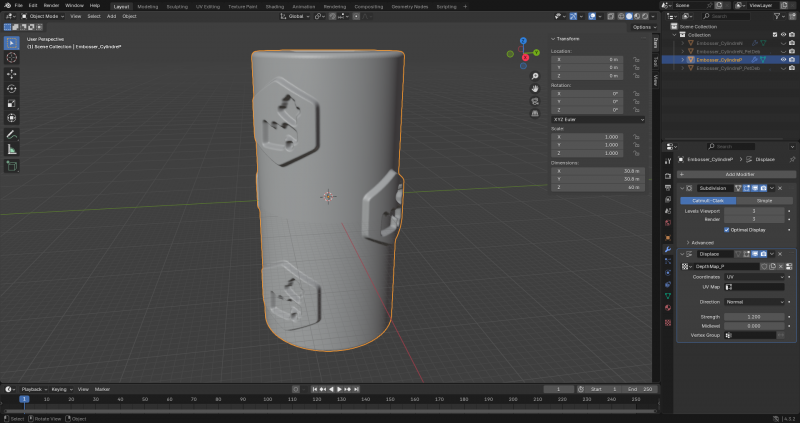Pick the Annotate pencil tool
The image size is (800, 423).
pos(12,134)
